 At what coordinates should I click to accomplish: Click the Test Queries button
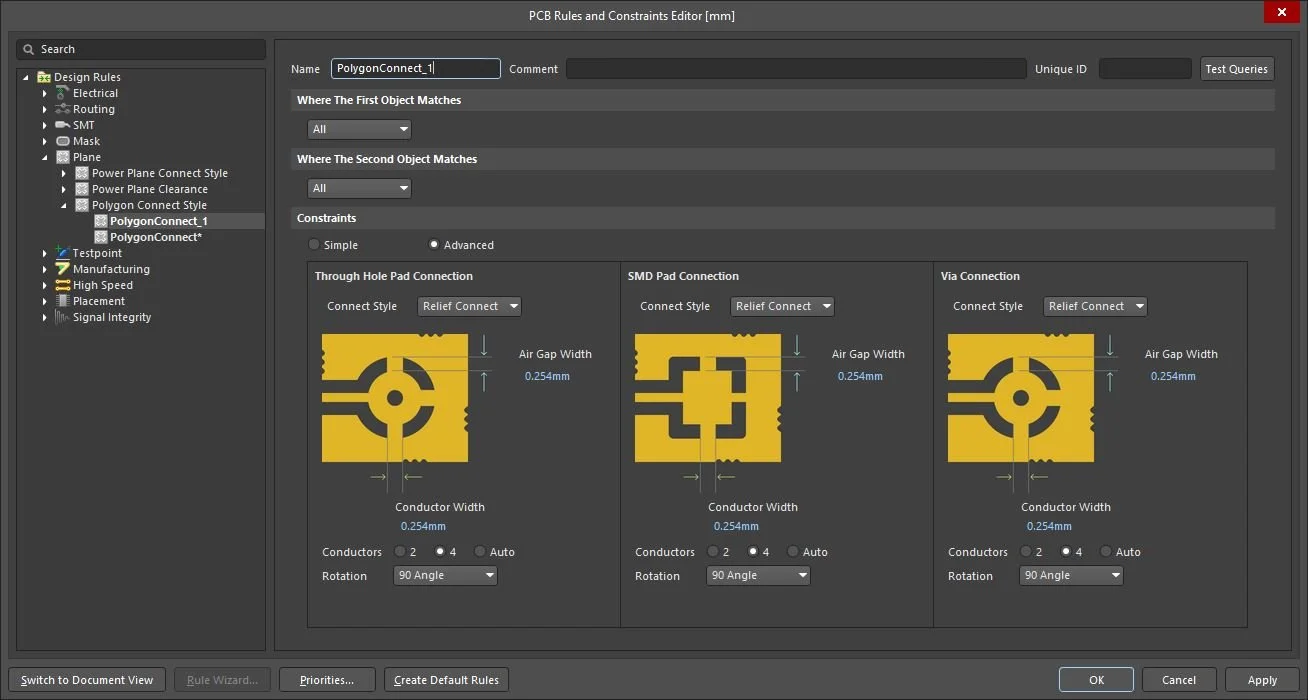click(1237, 68)
